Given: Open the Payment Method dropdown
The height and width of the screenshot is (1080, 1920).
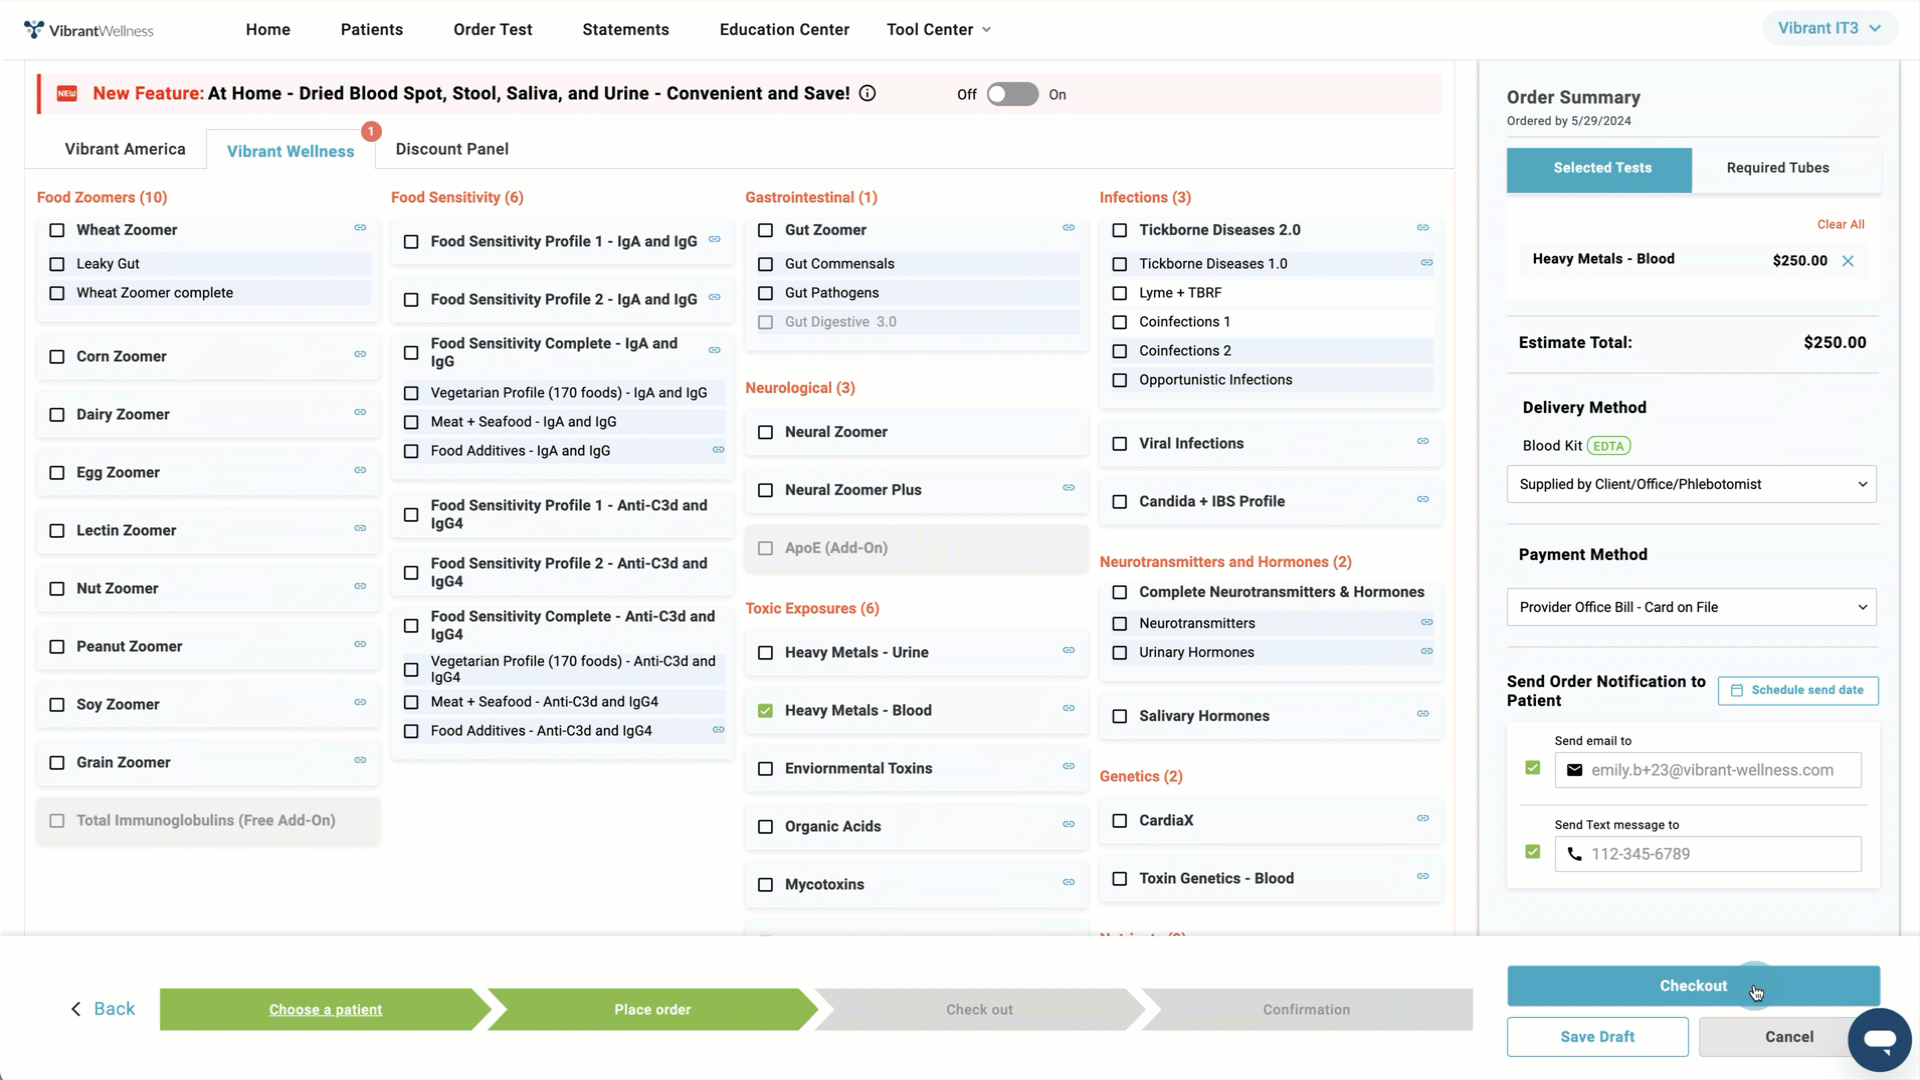Looking at the screenshot, I should pos(1691,607).
